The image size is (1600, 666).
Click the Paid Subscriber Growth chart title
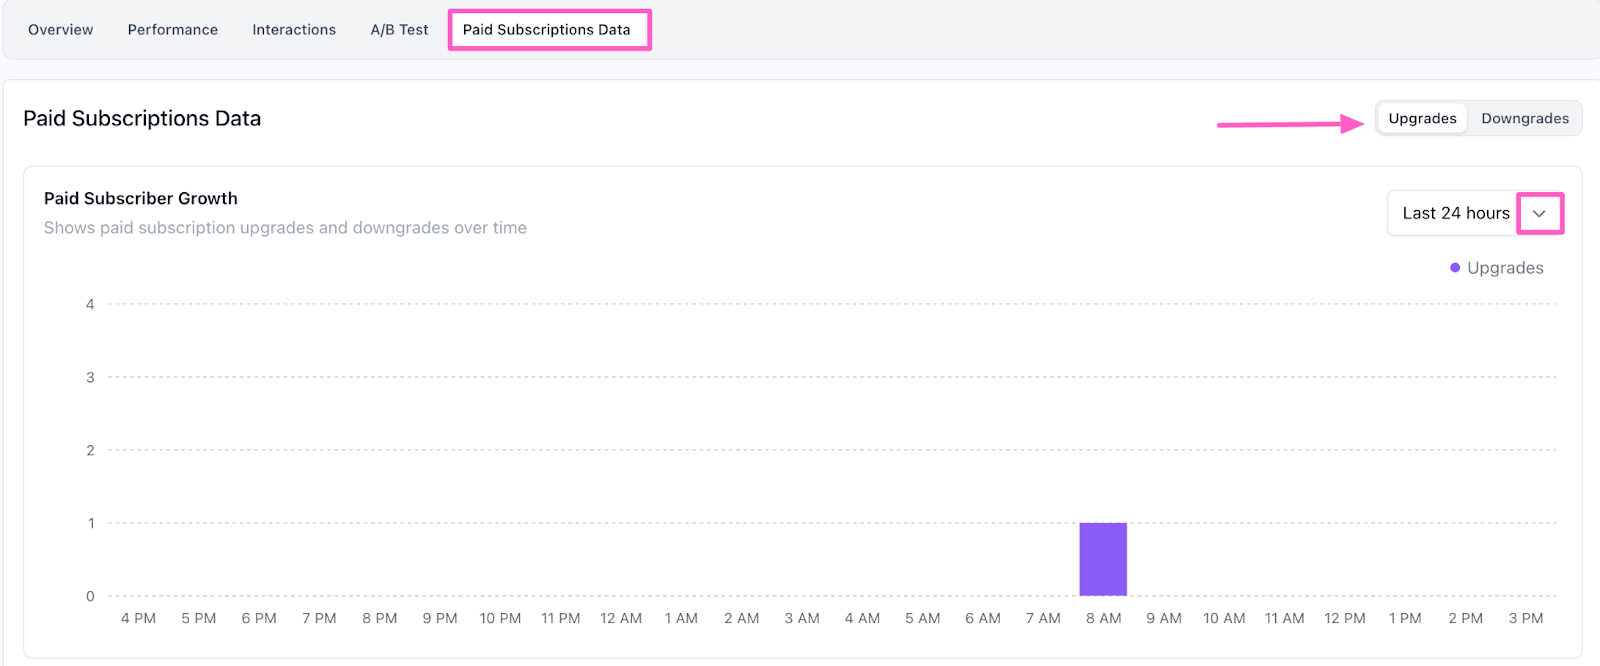[141, 198]
